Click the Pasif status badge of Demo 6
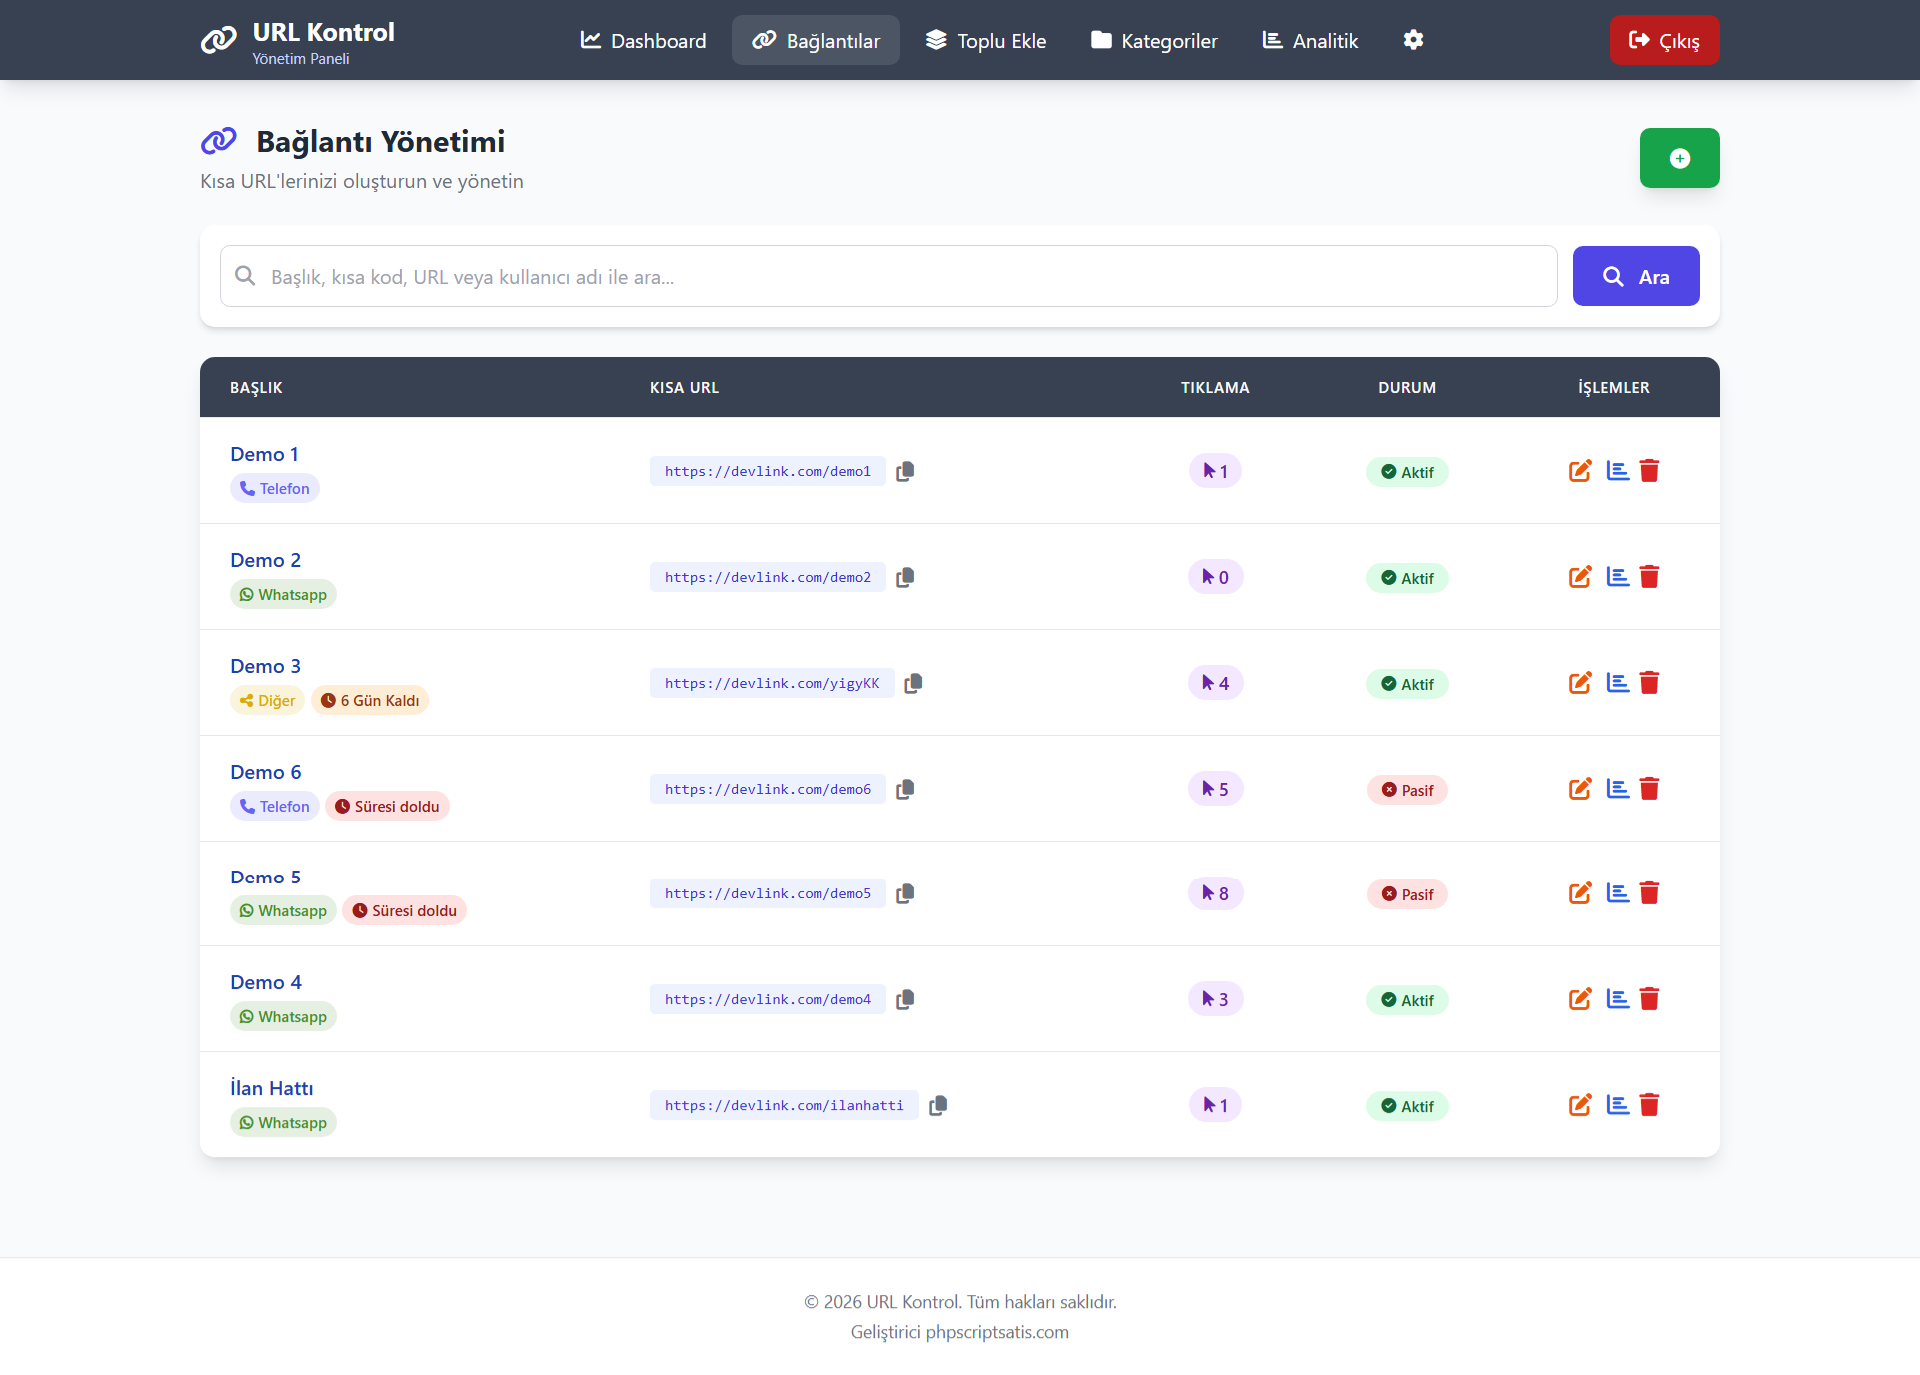1920x1375 pixels. [x=1407, y=790]
